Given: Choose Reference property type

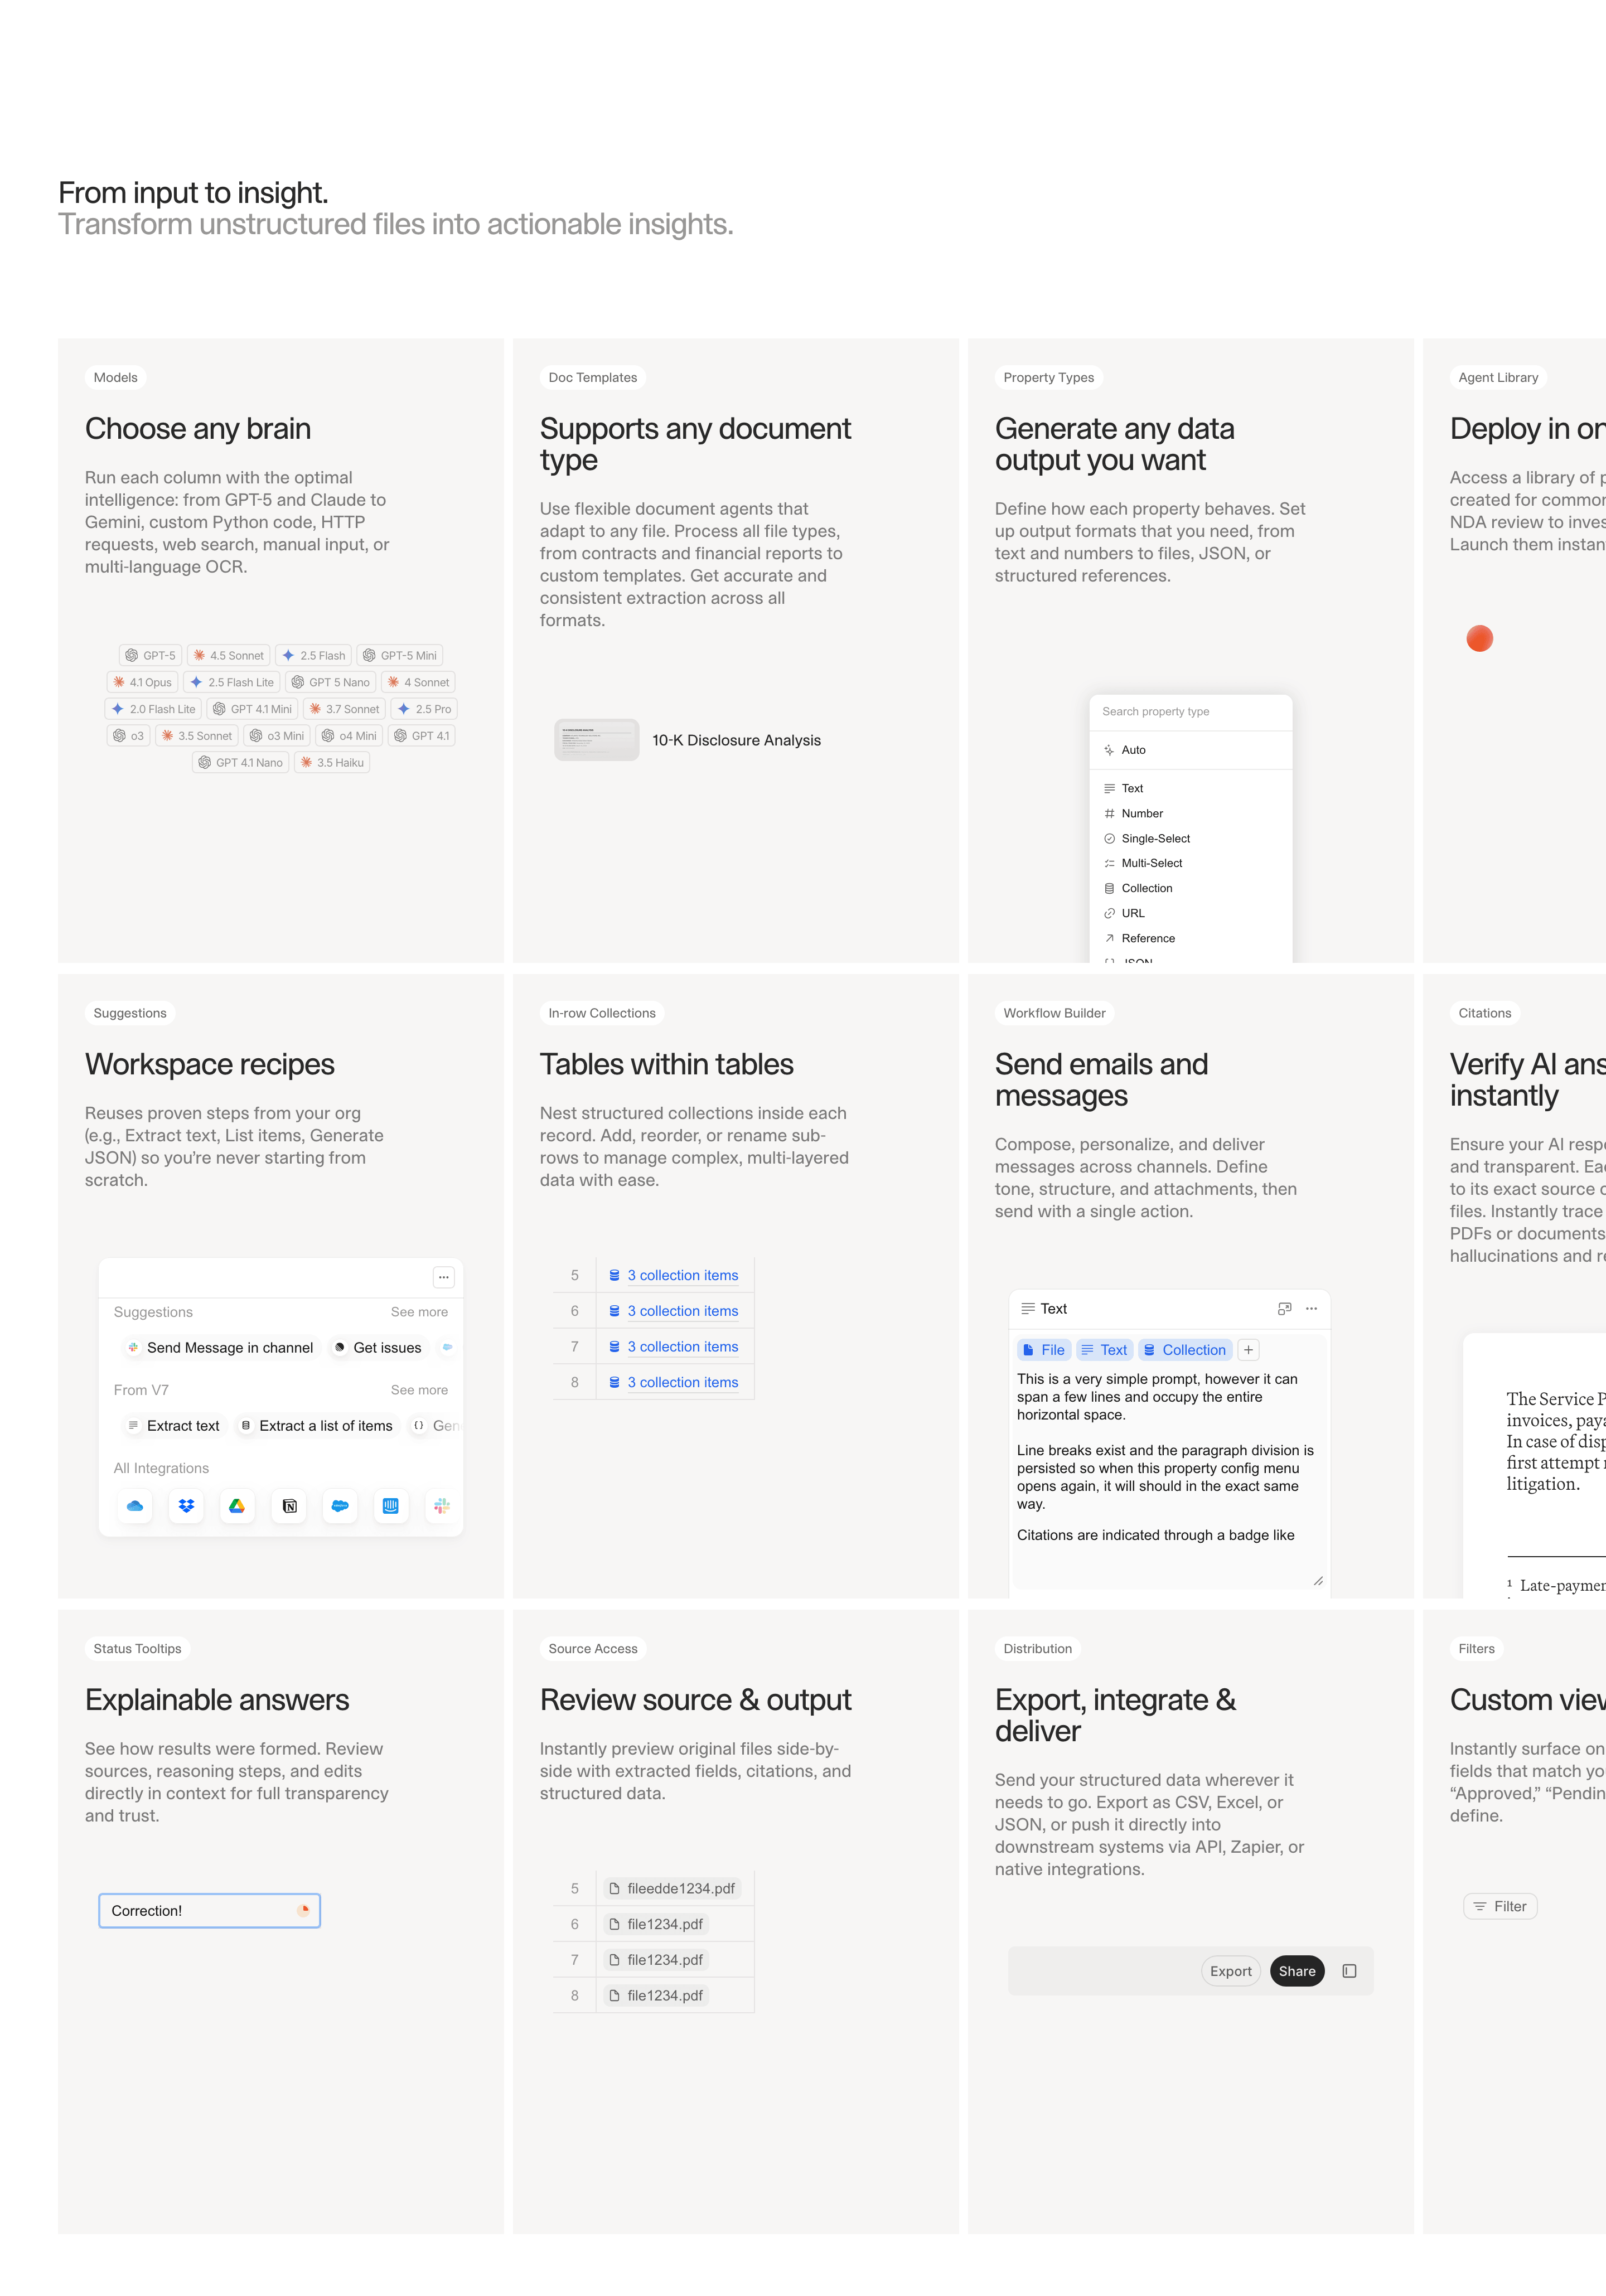Looking at the screenshot, I should coord(1190,939).
